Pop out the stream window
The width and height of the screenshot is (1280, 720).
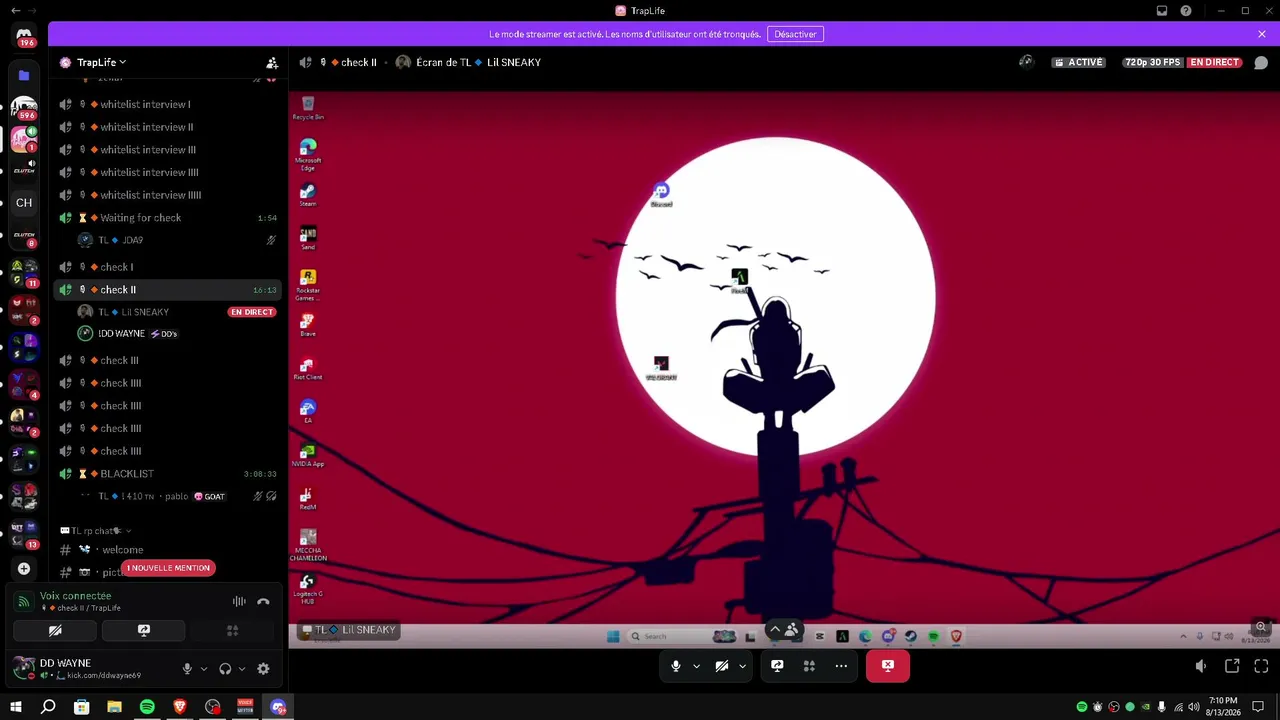1232,666
